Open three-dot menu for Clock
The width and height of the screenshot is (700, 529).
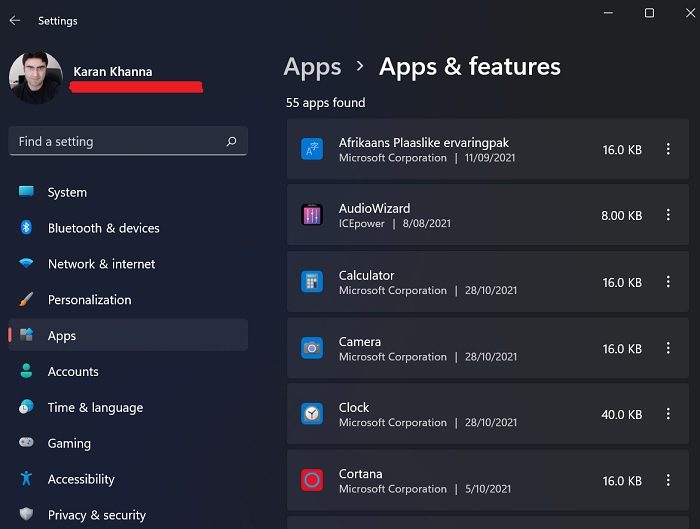coord(668,414)
